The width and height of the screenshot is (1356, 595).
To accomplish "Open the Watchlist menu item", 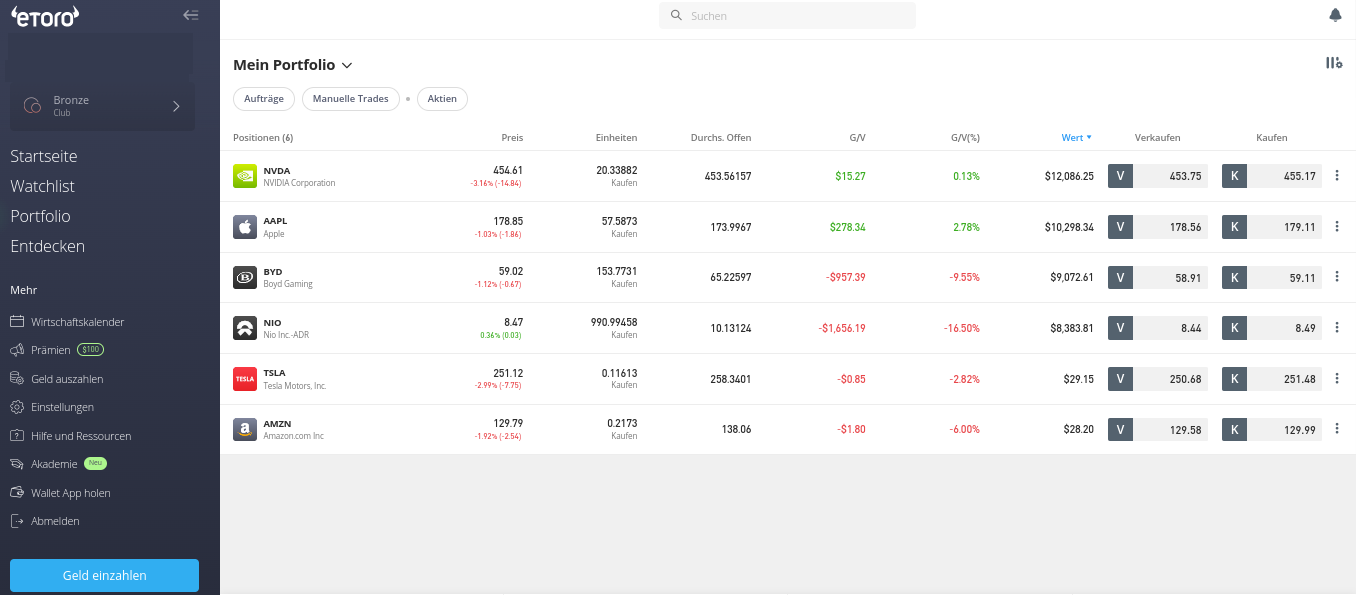I will click(43, 186).
